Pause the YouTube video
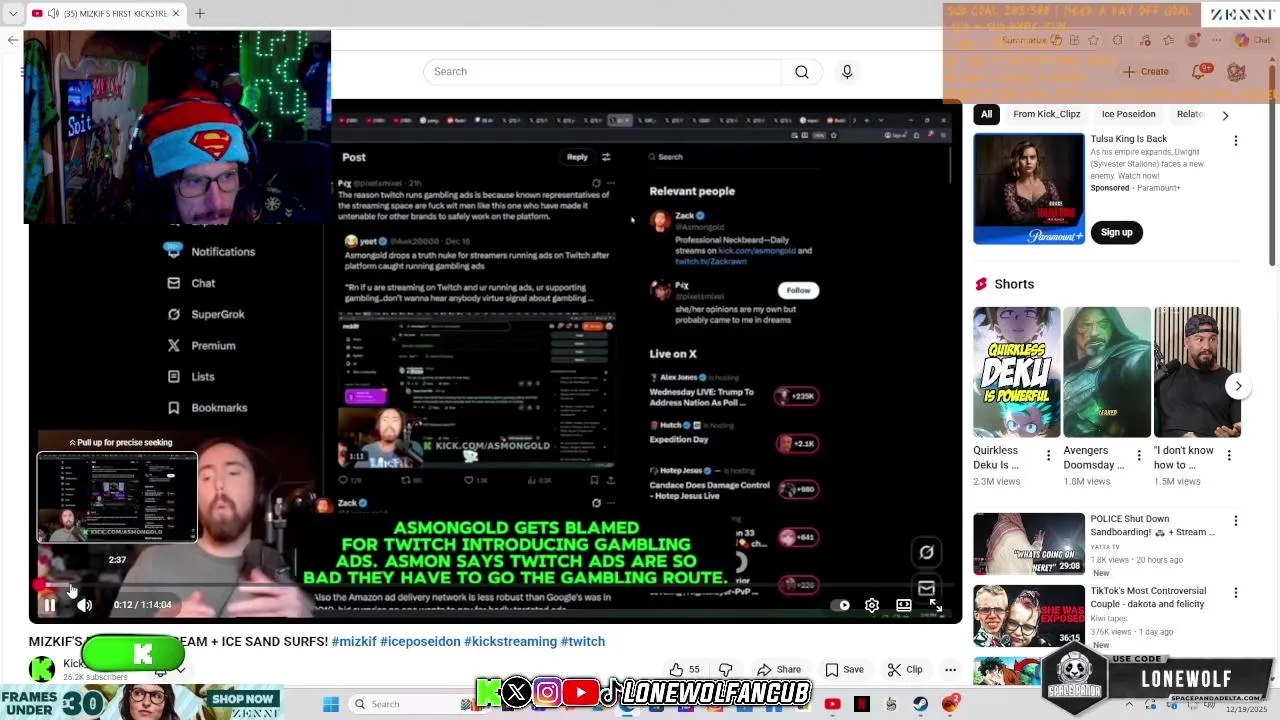The image size is (1280, 720). pos(49,605)
